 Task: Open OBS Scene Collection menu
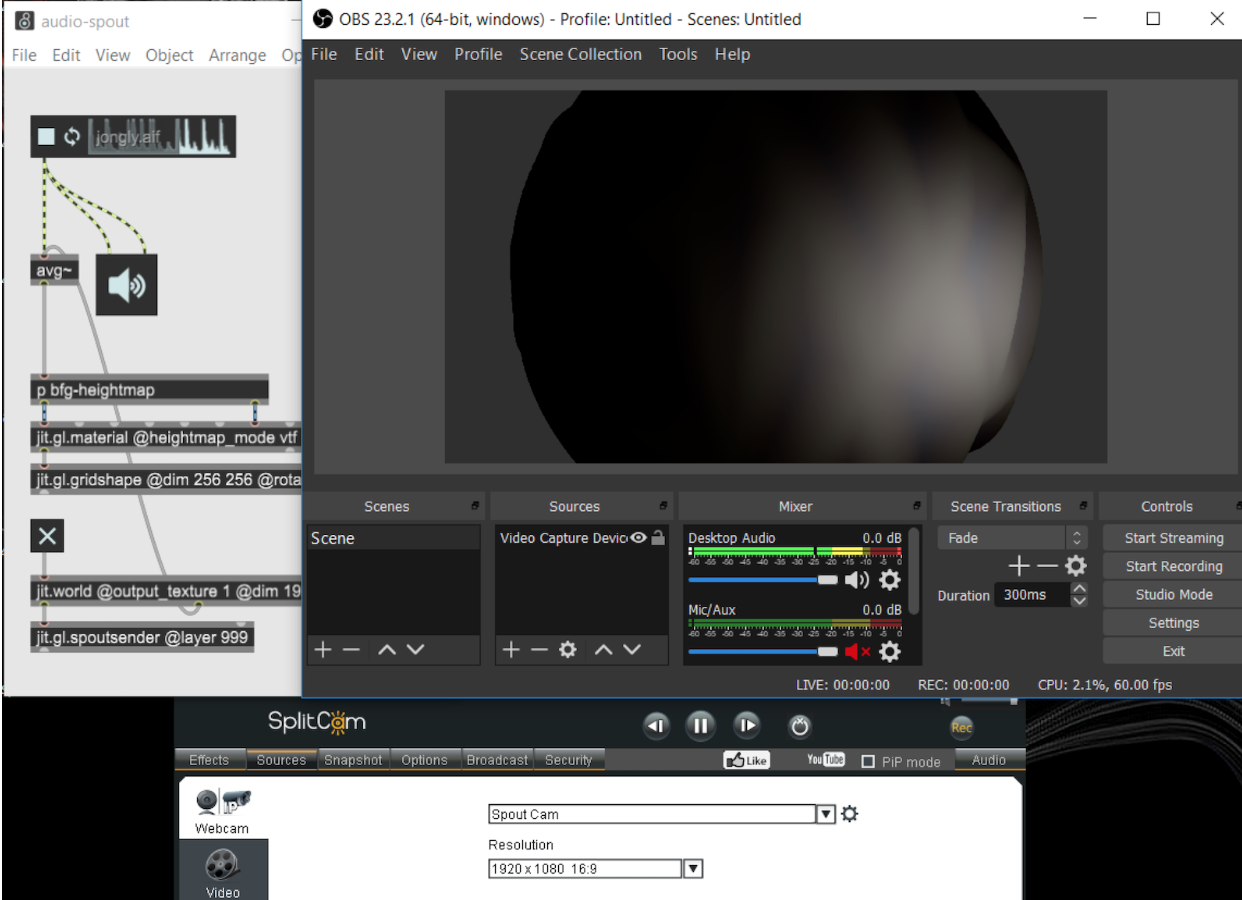tap(581, 54)
